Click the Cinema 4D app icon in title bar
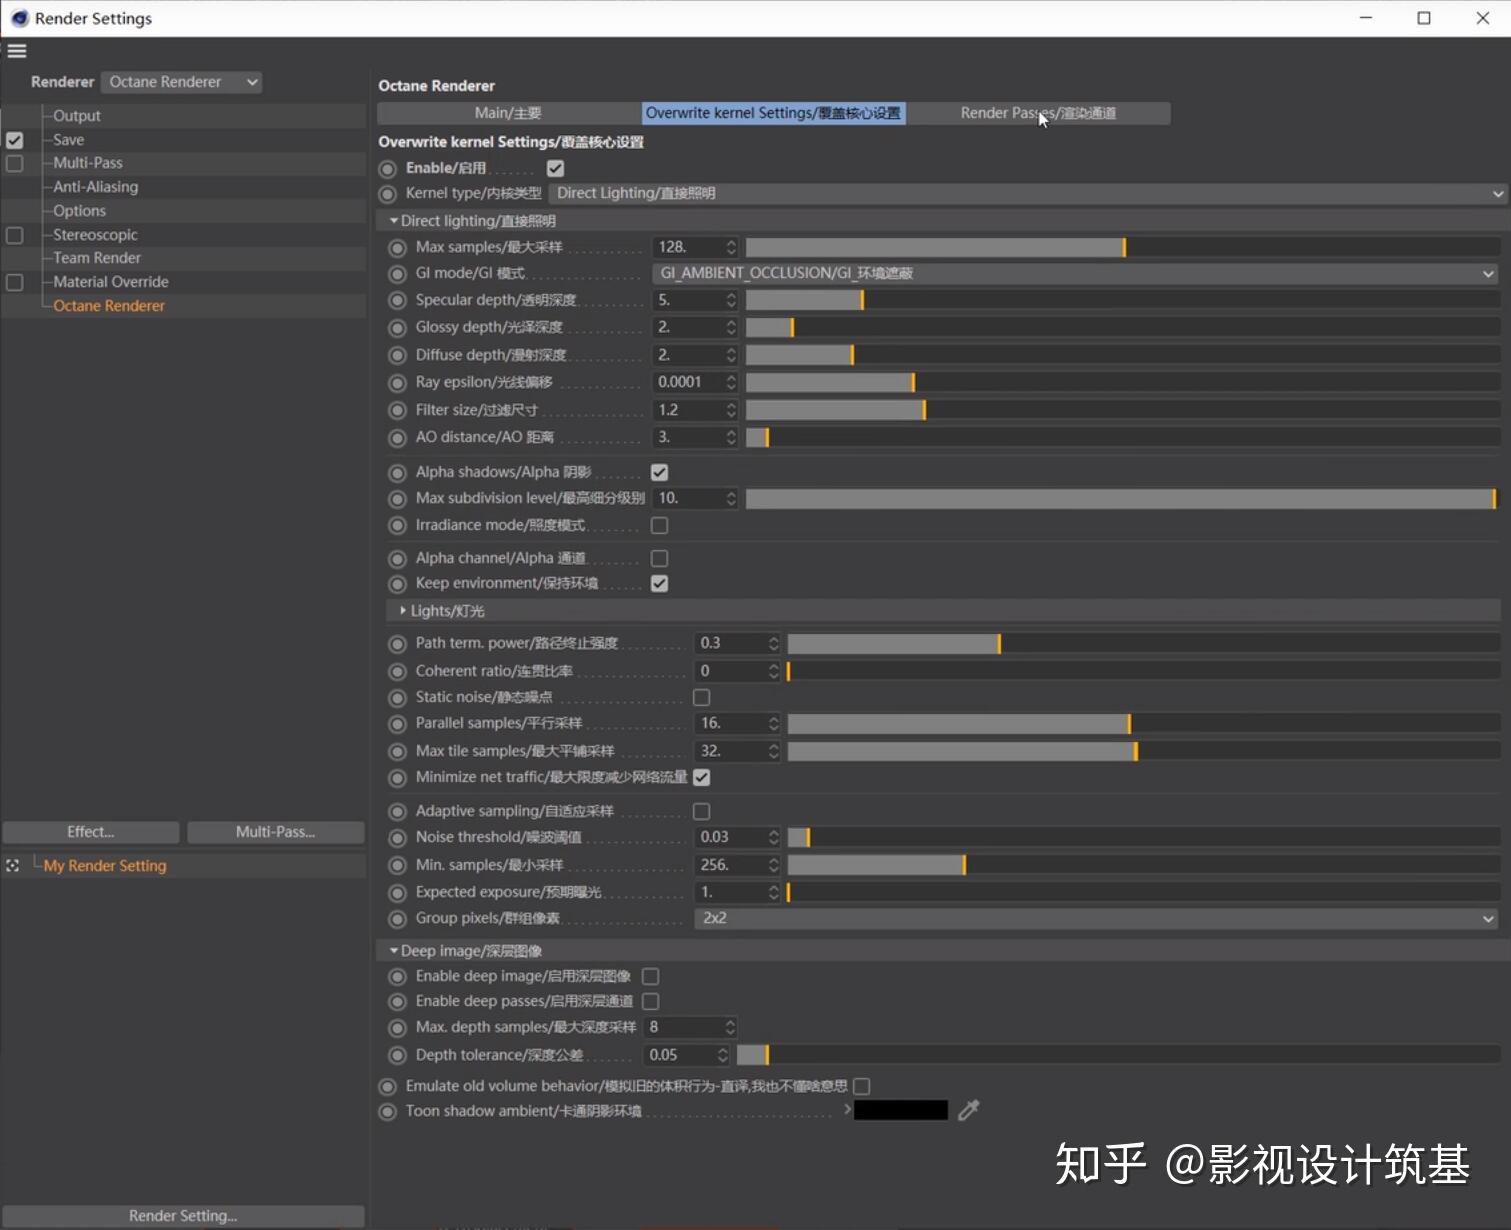This screenshot has height=1230, width=1511. click(19, 18)
